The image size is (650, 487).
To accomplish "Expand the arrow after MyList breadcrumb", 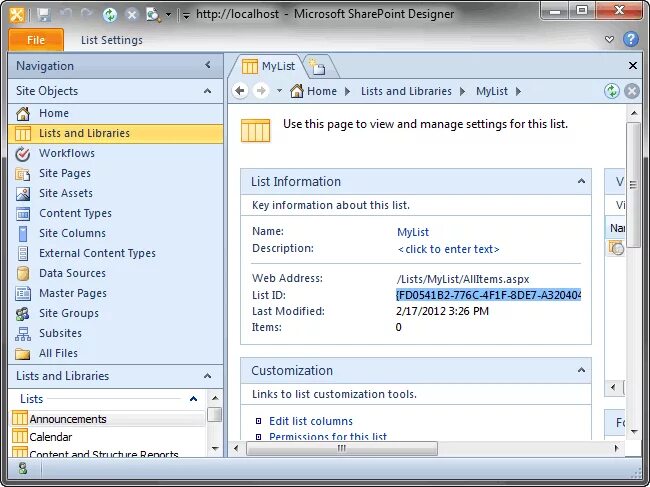I will click(518, 91).
